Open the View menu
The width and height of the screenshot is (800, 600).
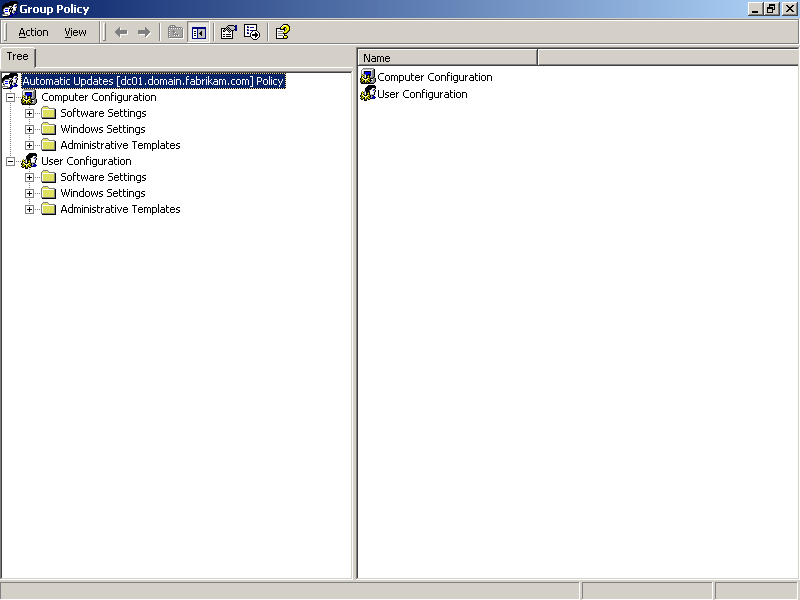click(x=75, y=32)
